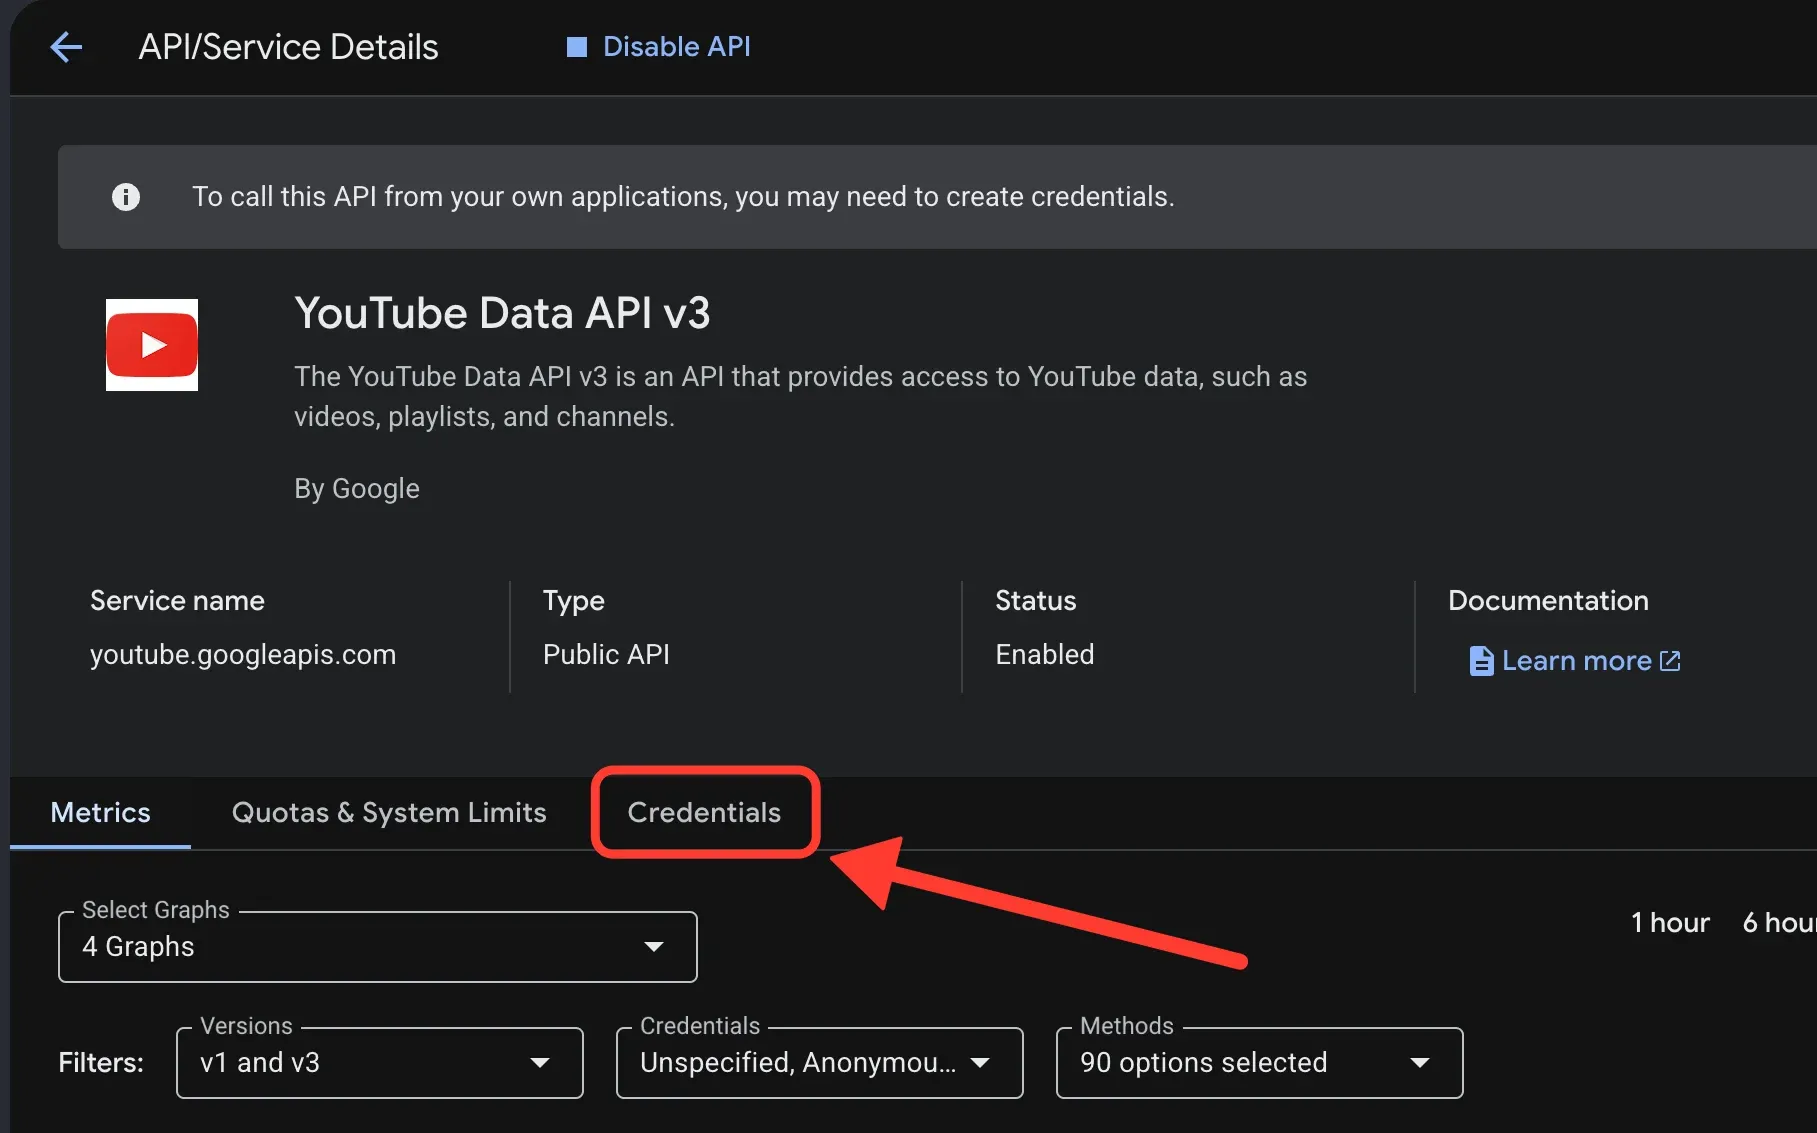Open the Credentials filter dropdown
Image resolution: width=1817 pixels, height=1133 pixels.
pos(820,1063)
